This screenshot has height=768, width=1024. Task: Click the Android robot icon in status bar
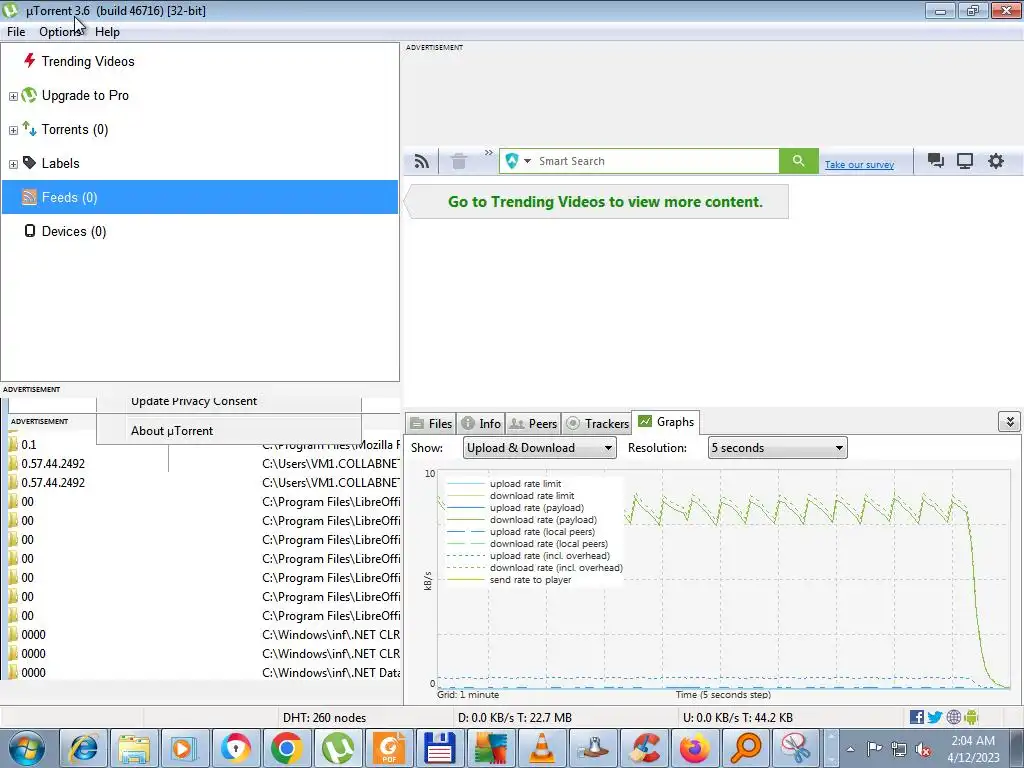(971, 717)
